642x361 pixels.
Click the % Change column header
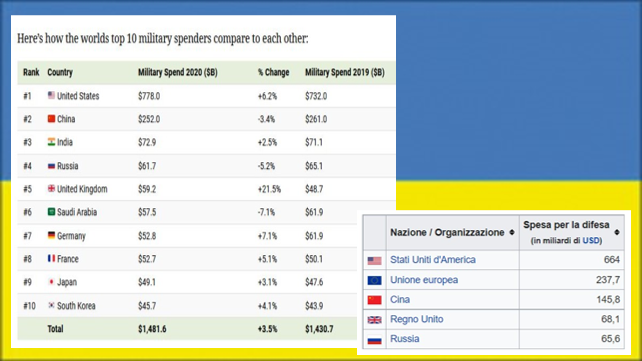(x=274, y=72)
